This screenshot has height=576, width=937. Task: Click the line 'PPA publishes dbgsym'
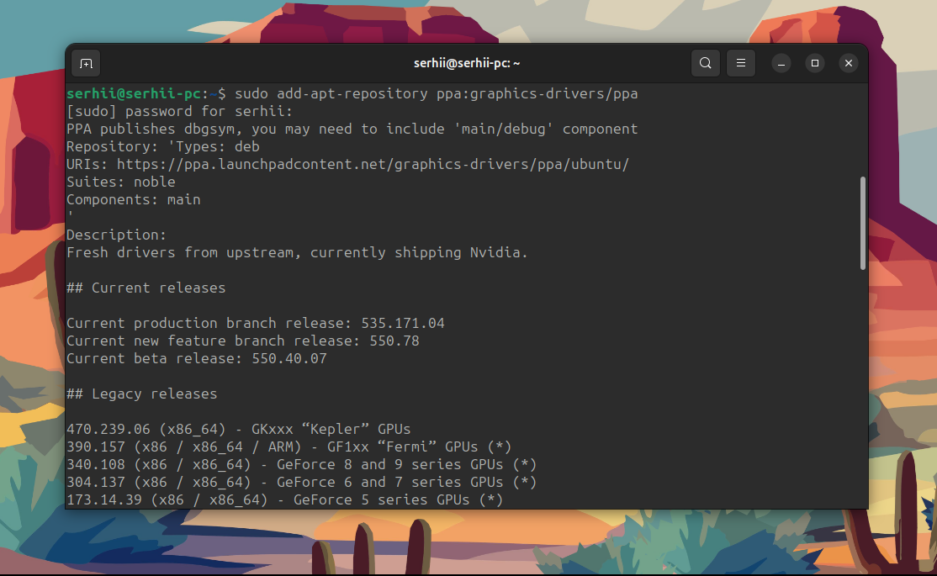(x=352, y=129)
